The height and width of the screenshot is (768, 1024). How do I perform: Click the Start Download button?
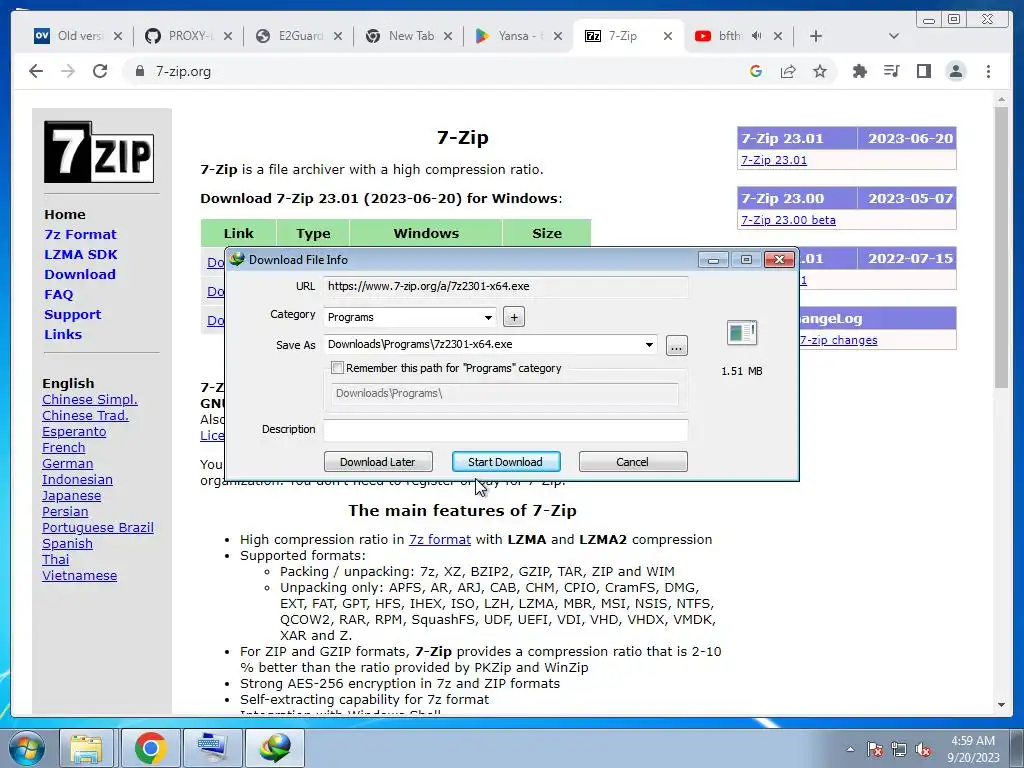(505, 462)
